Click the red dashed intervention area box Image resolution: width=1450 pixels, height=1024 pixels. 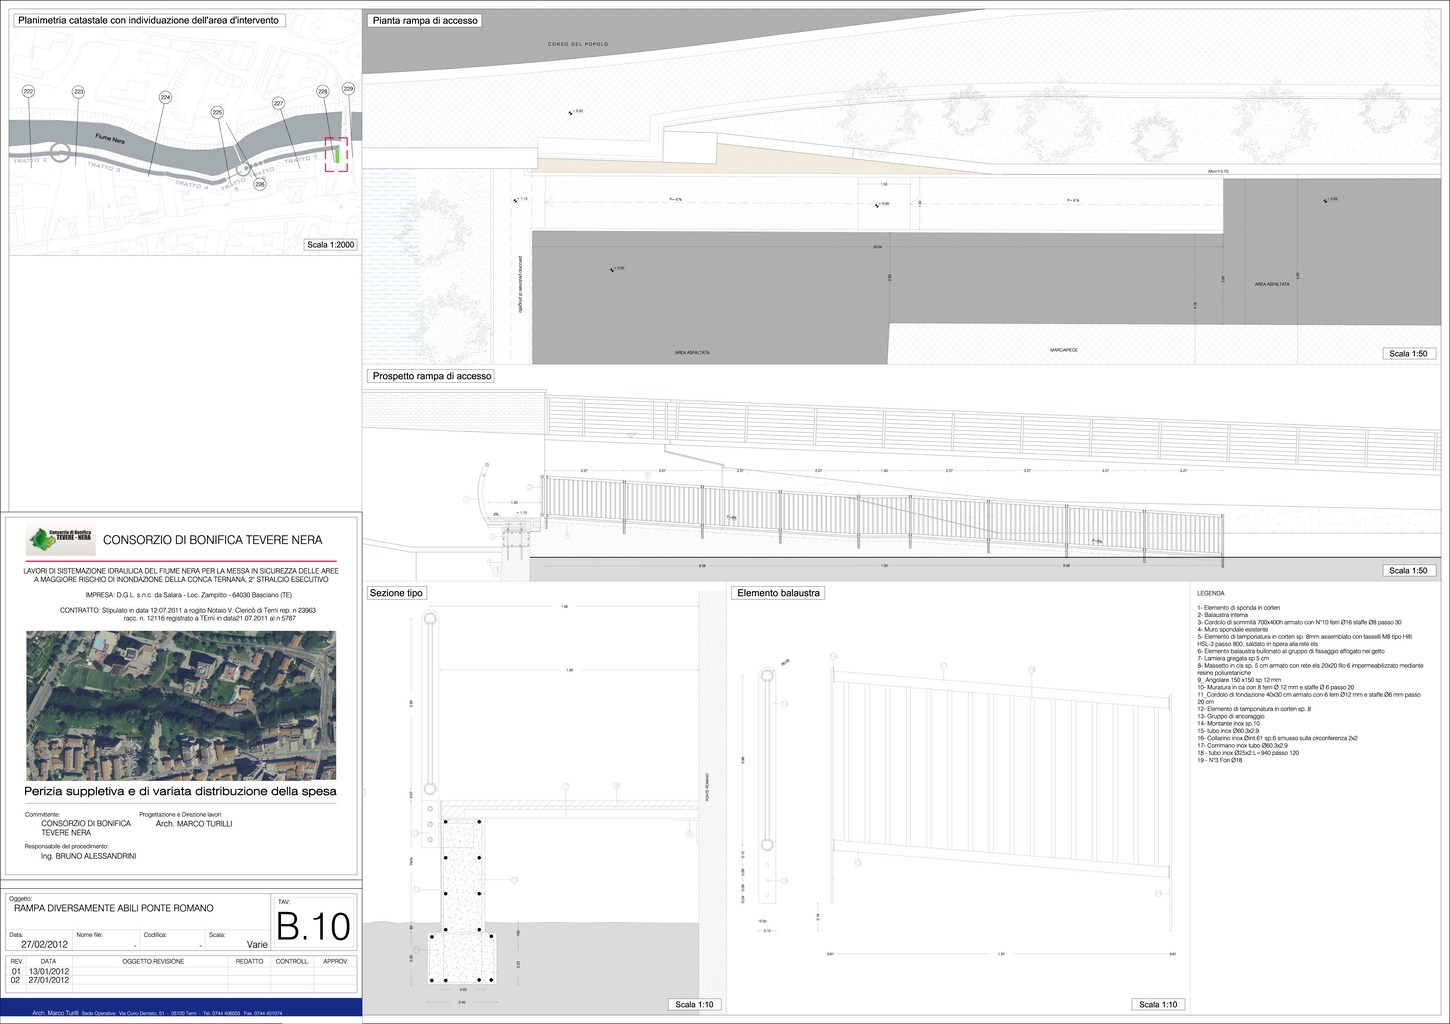(336, 154)
